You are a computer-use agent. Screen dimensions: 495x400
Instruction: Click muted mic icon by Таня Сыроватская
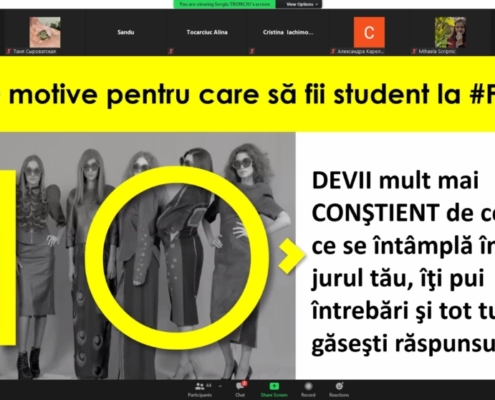pyautogui.click(x=9, y=51)
